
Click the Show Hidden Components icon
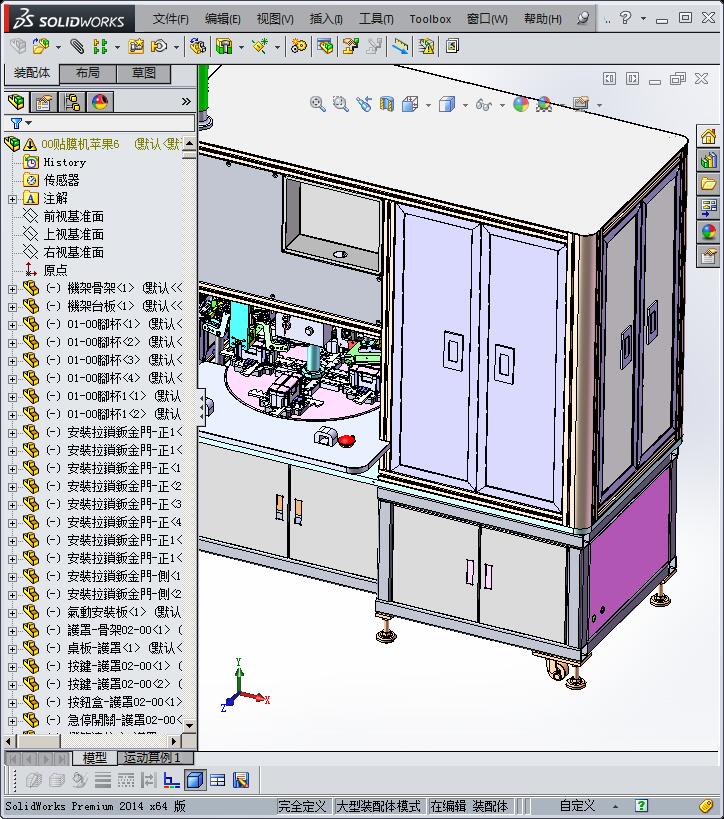click(197, 46)
